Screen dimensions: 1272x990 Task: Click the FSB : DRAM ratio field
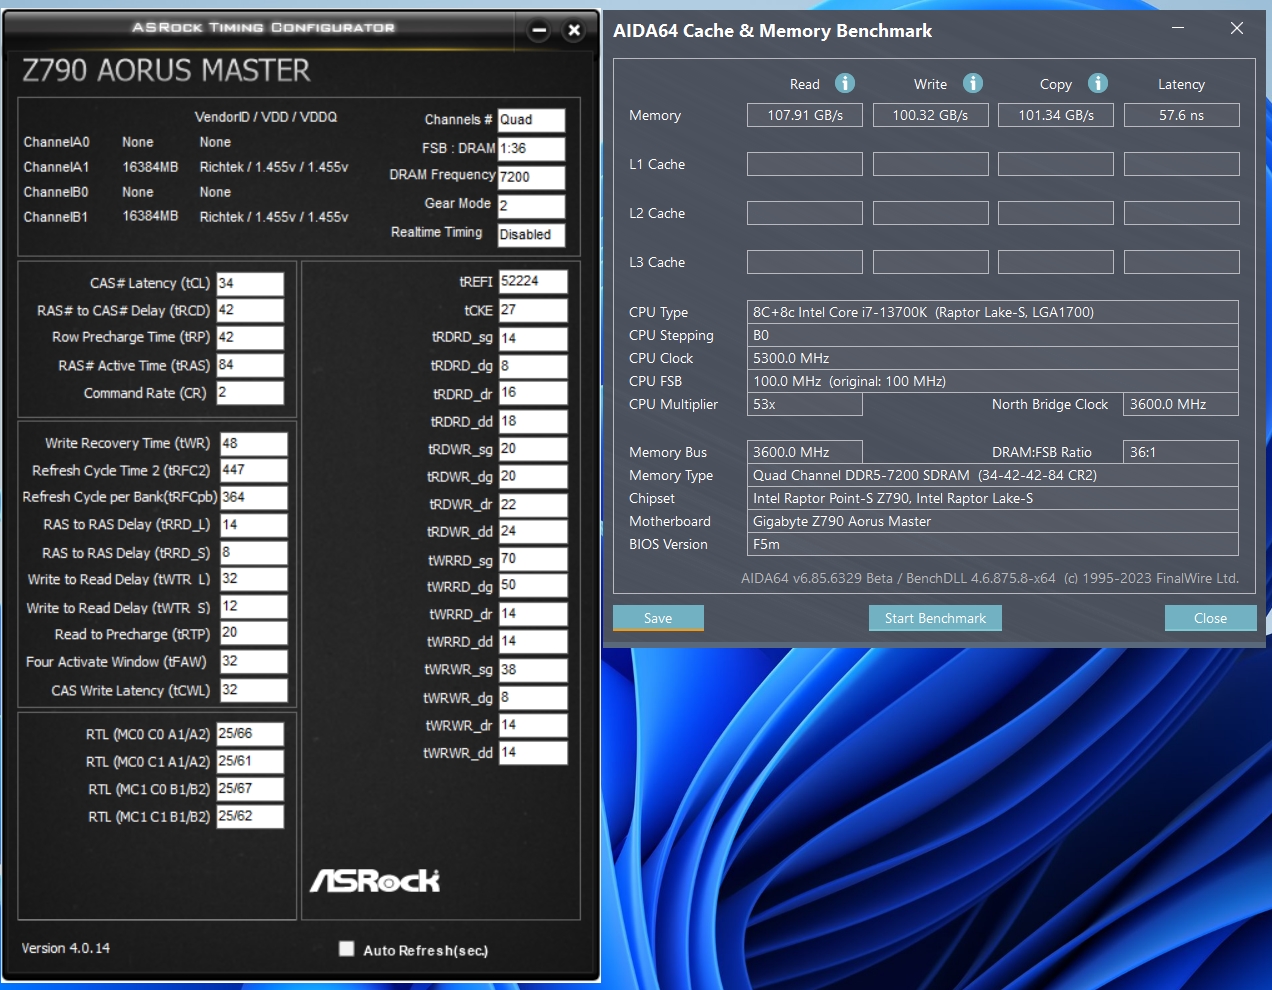[531, 149]
